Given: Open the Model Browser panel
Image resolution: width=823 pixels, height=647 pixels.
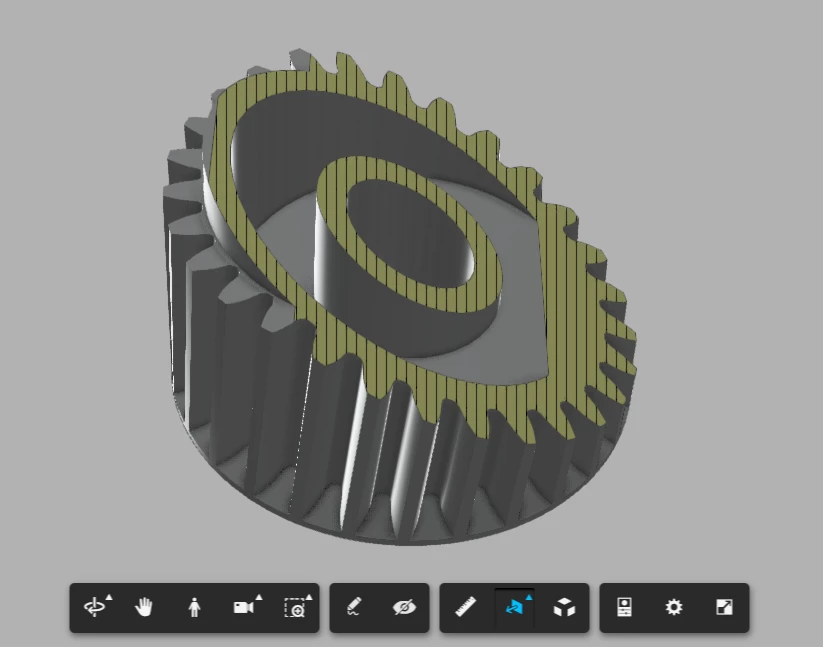Looking at the screenshot, I should point(622,606).
